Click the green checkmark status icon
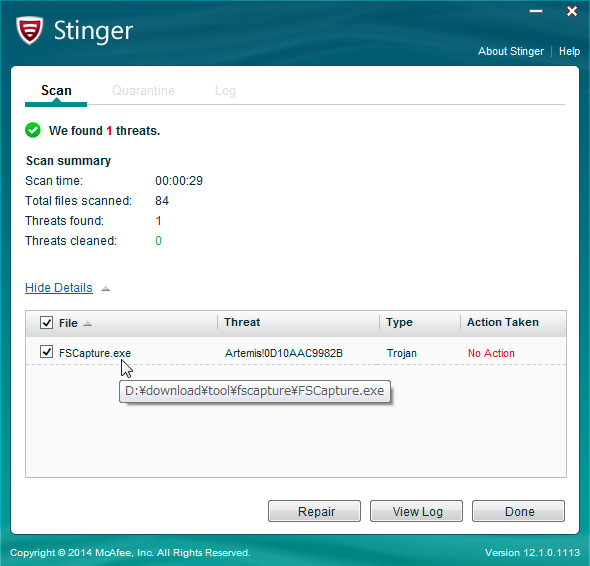Screen dimensions: 590x566 [x=33, y=130]
